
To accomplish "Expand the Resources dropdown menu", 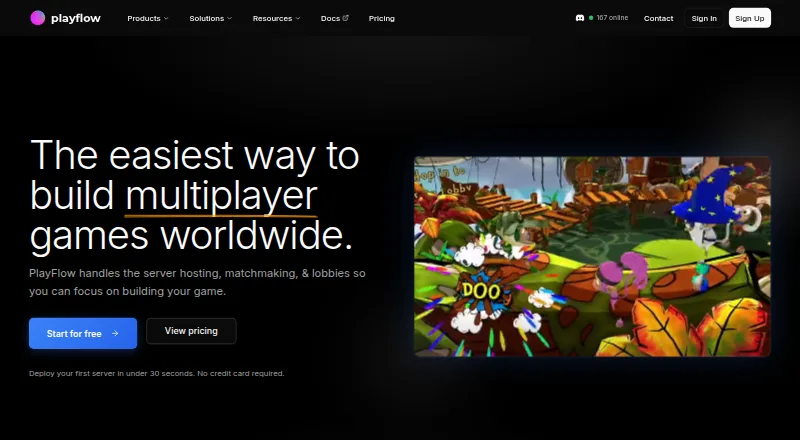I will pos(277,18).
